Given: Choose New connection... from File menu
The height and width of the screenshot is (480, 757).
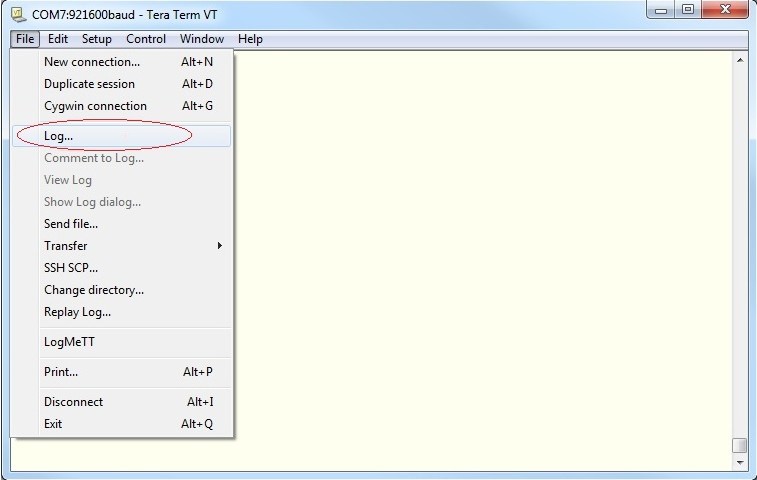Looking at the screenshot, I should point(121,62).
